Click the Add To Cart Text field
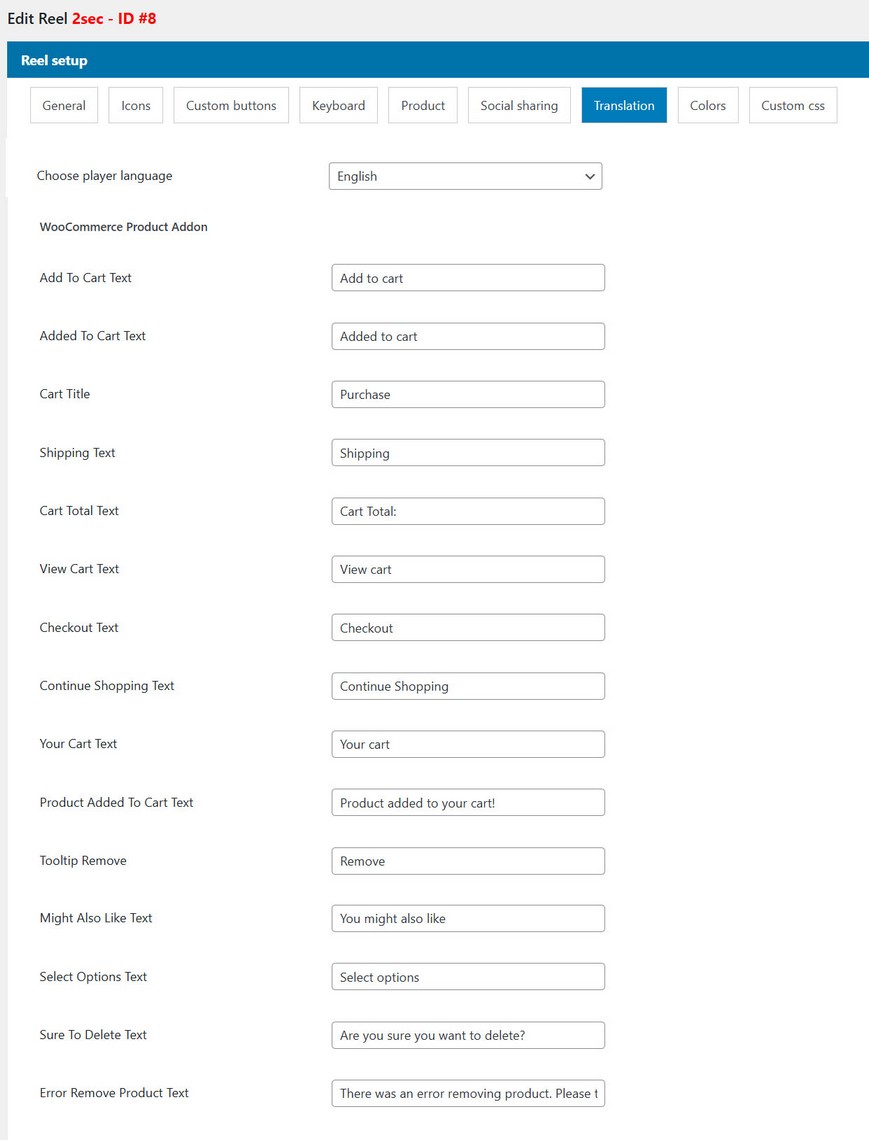The height and width of the screenshot is (1140, 869). pos(468,278)
